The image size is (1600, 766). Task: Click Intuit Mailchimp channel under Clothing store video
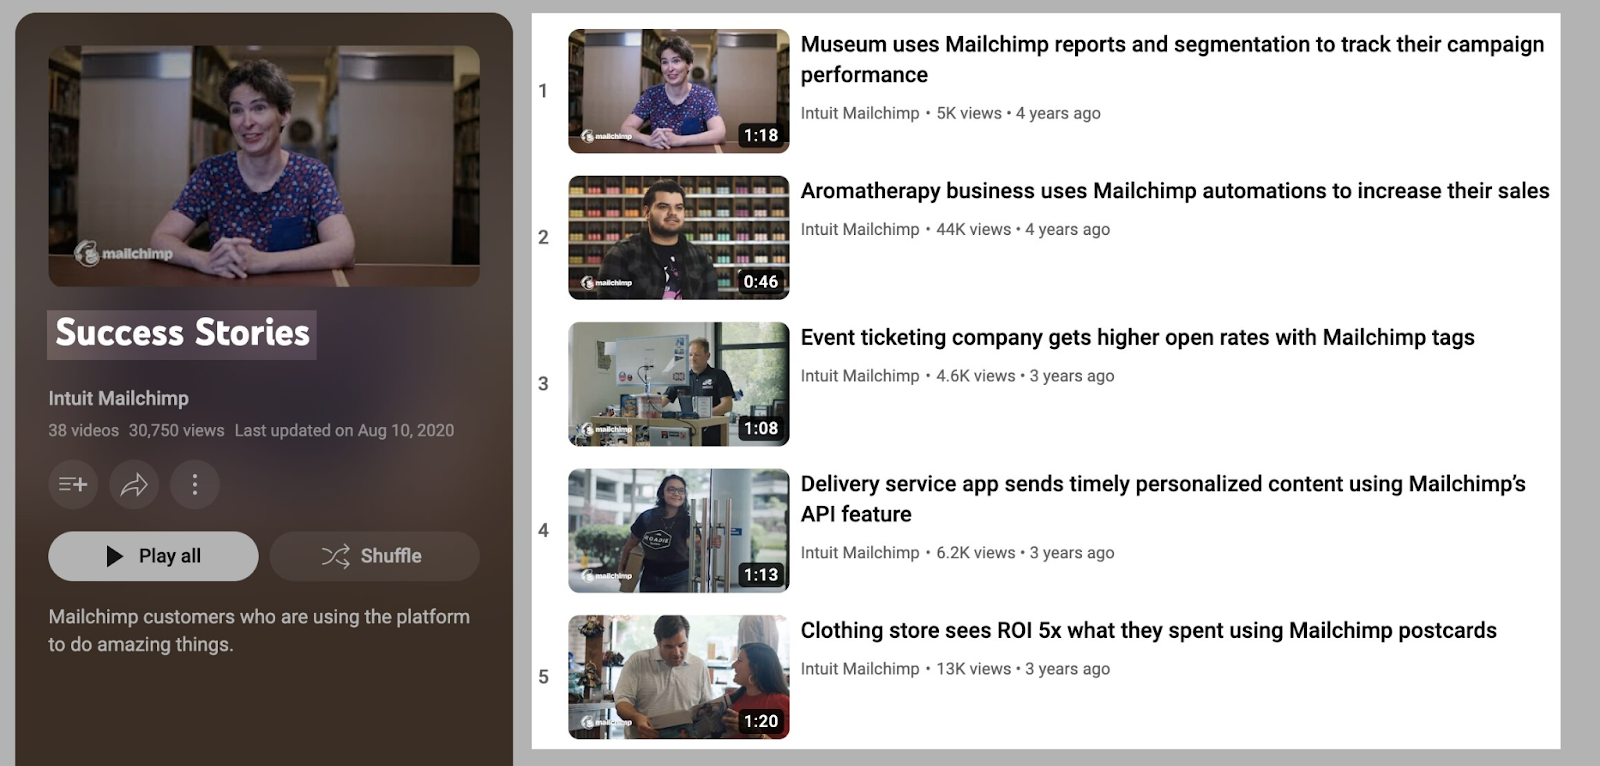859,669
